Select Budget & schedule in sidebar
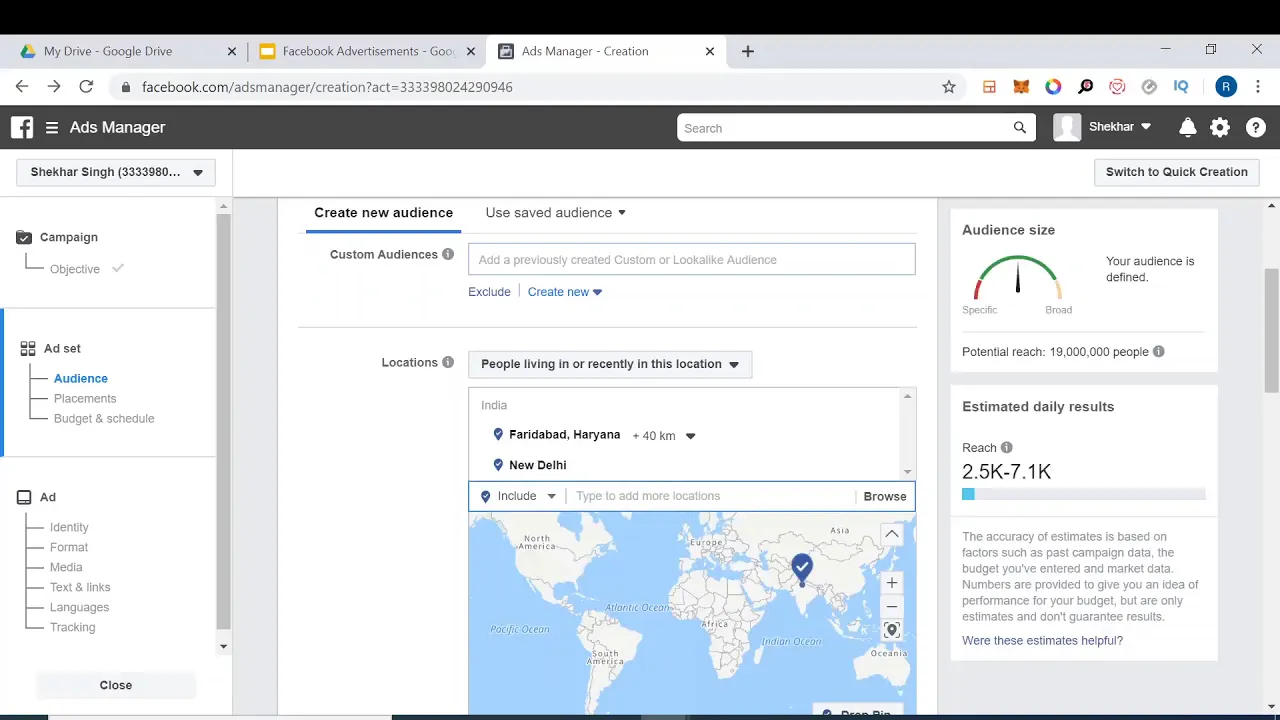 [x=104, y=418]
